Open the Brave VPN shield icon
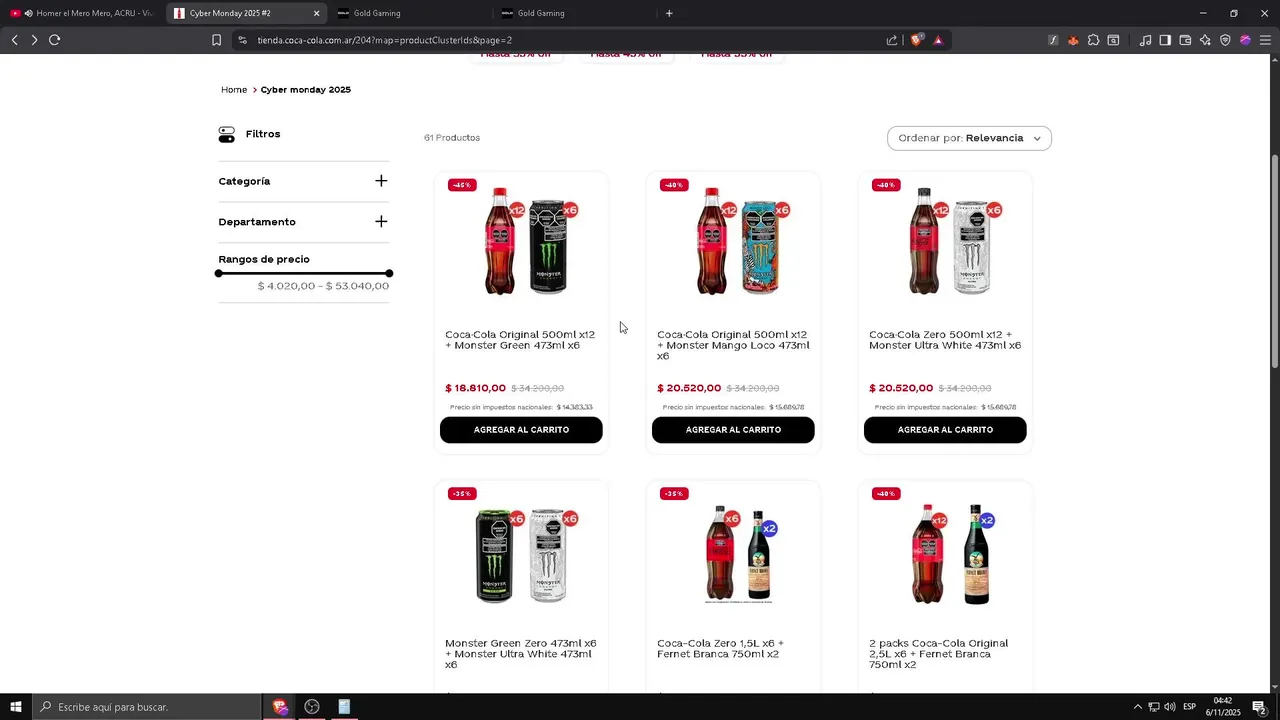 coord(1225,40)
